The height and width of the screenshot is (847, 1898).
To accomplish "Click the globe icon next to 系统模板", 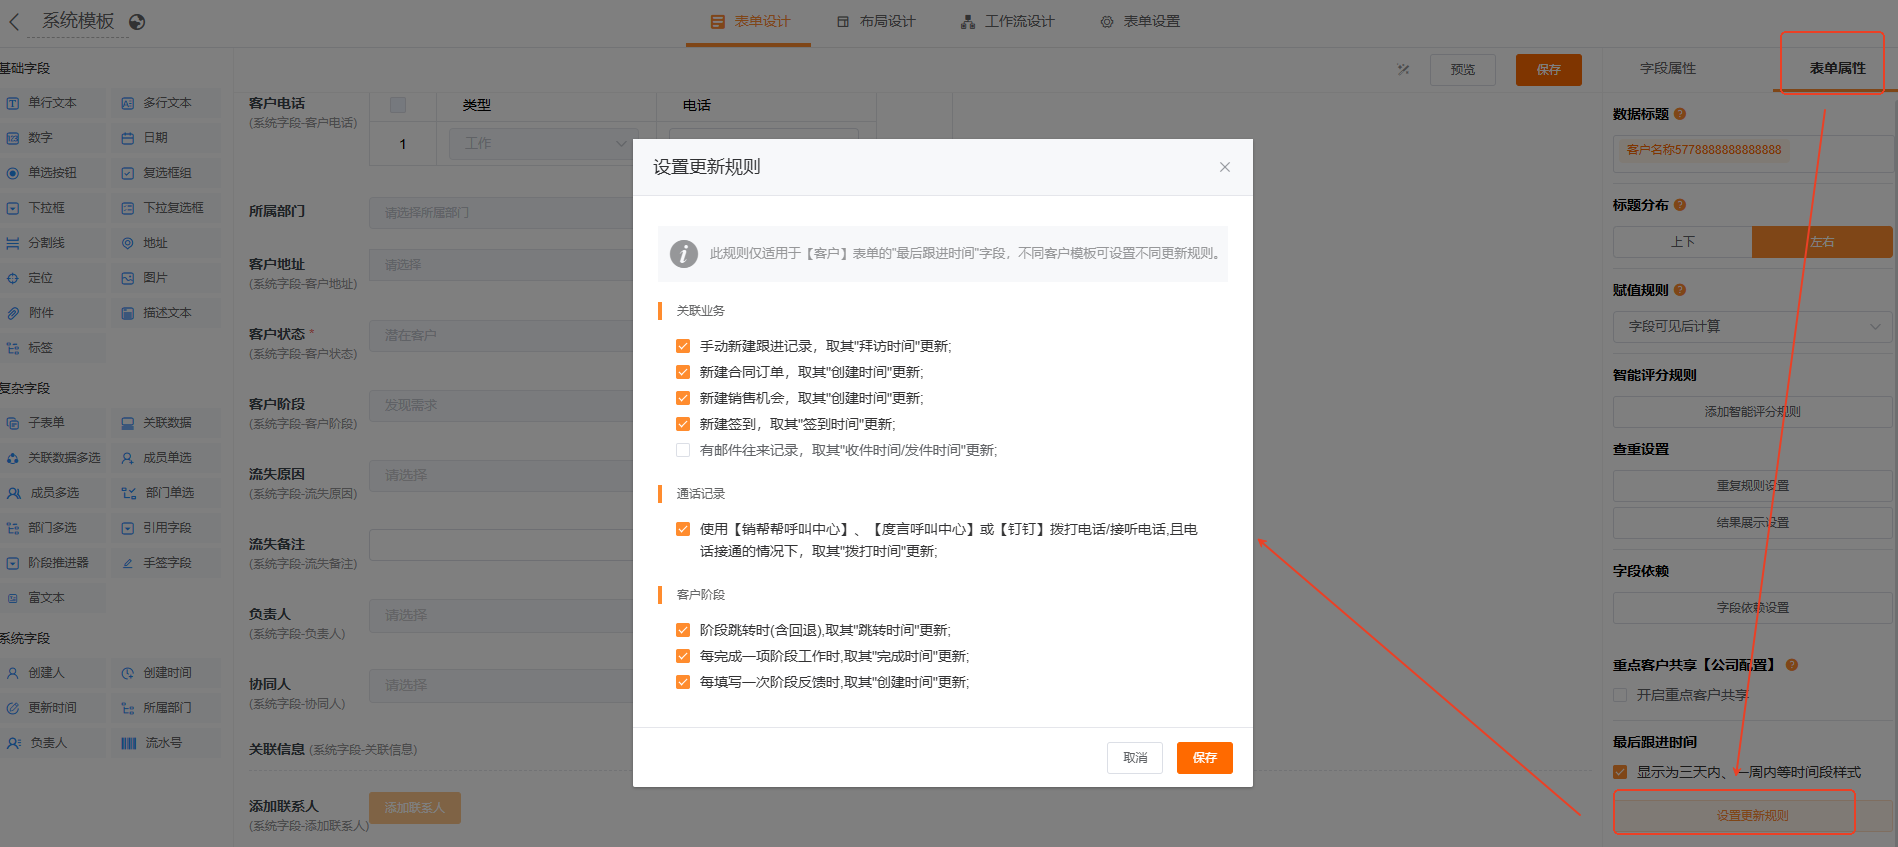I will 137,22.
